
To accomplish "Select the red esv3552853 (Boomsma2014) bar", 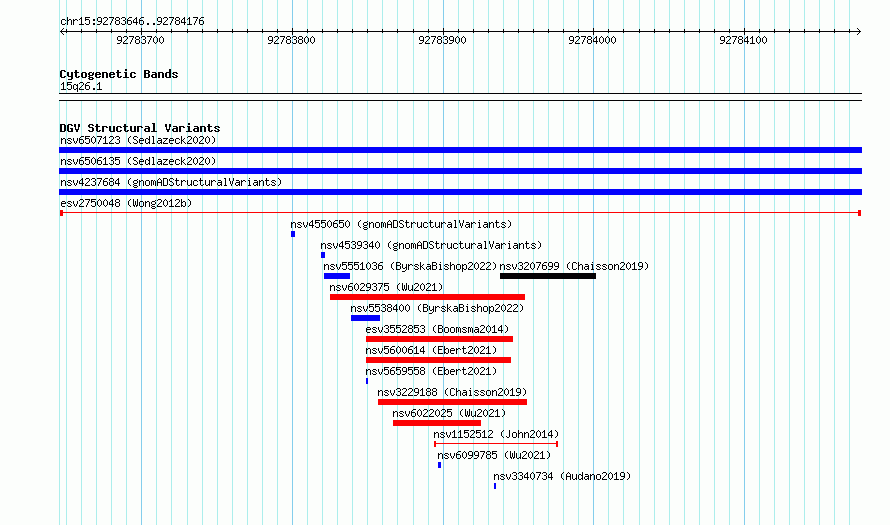I will (439, 339).
